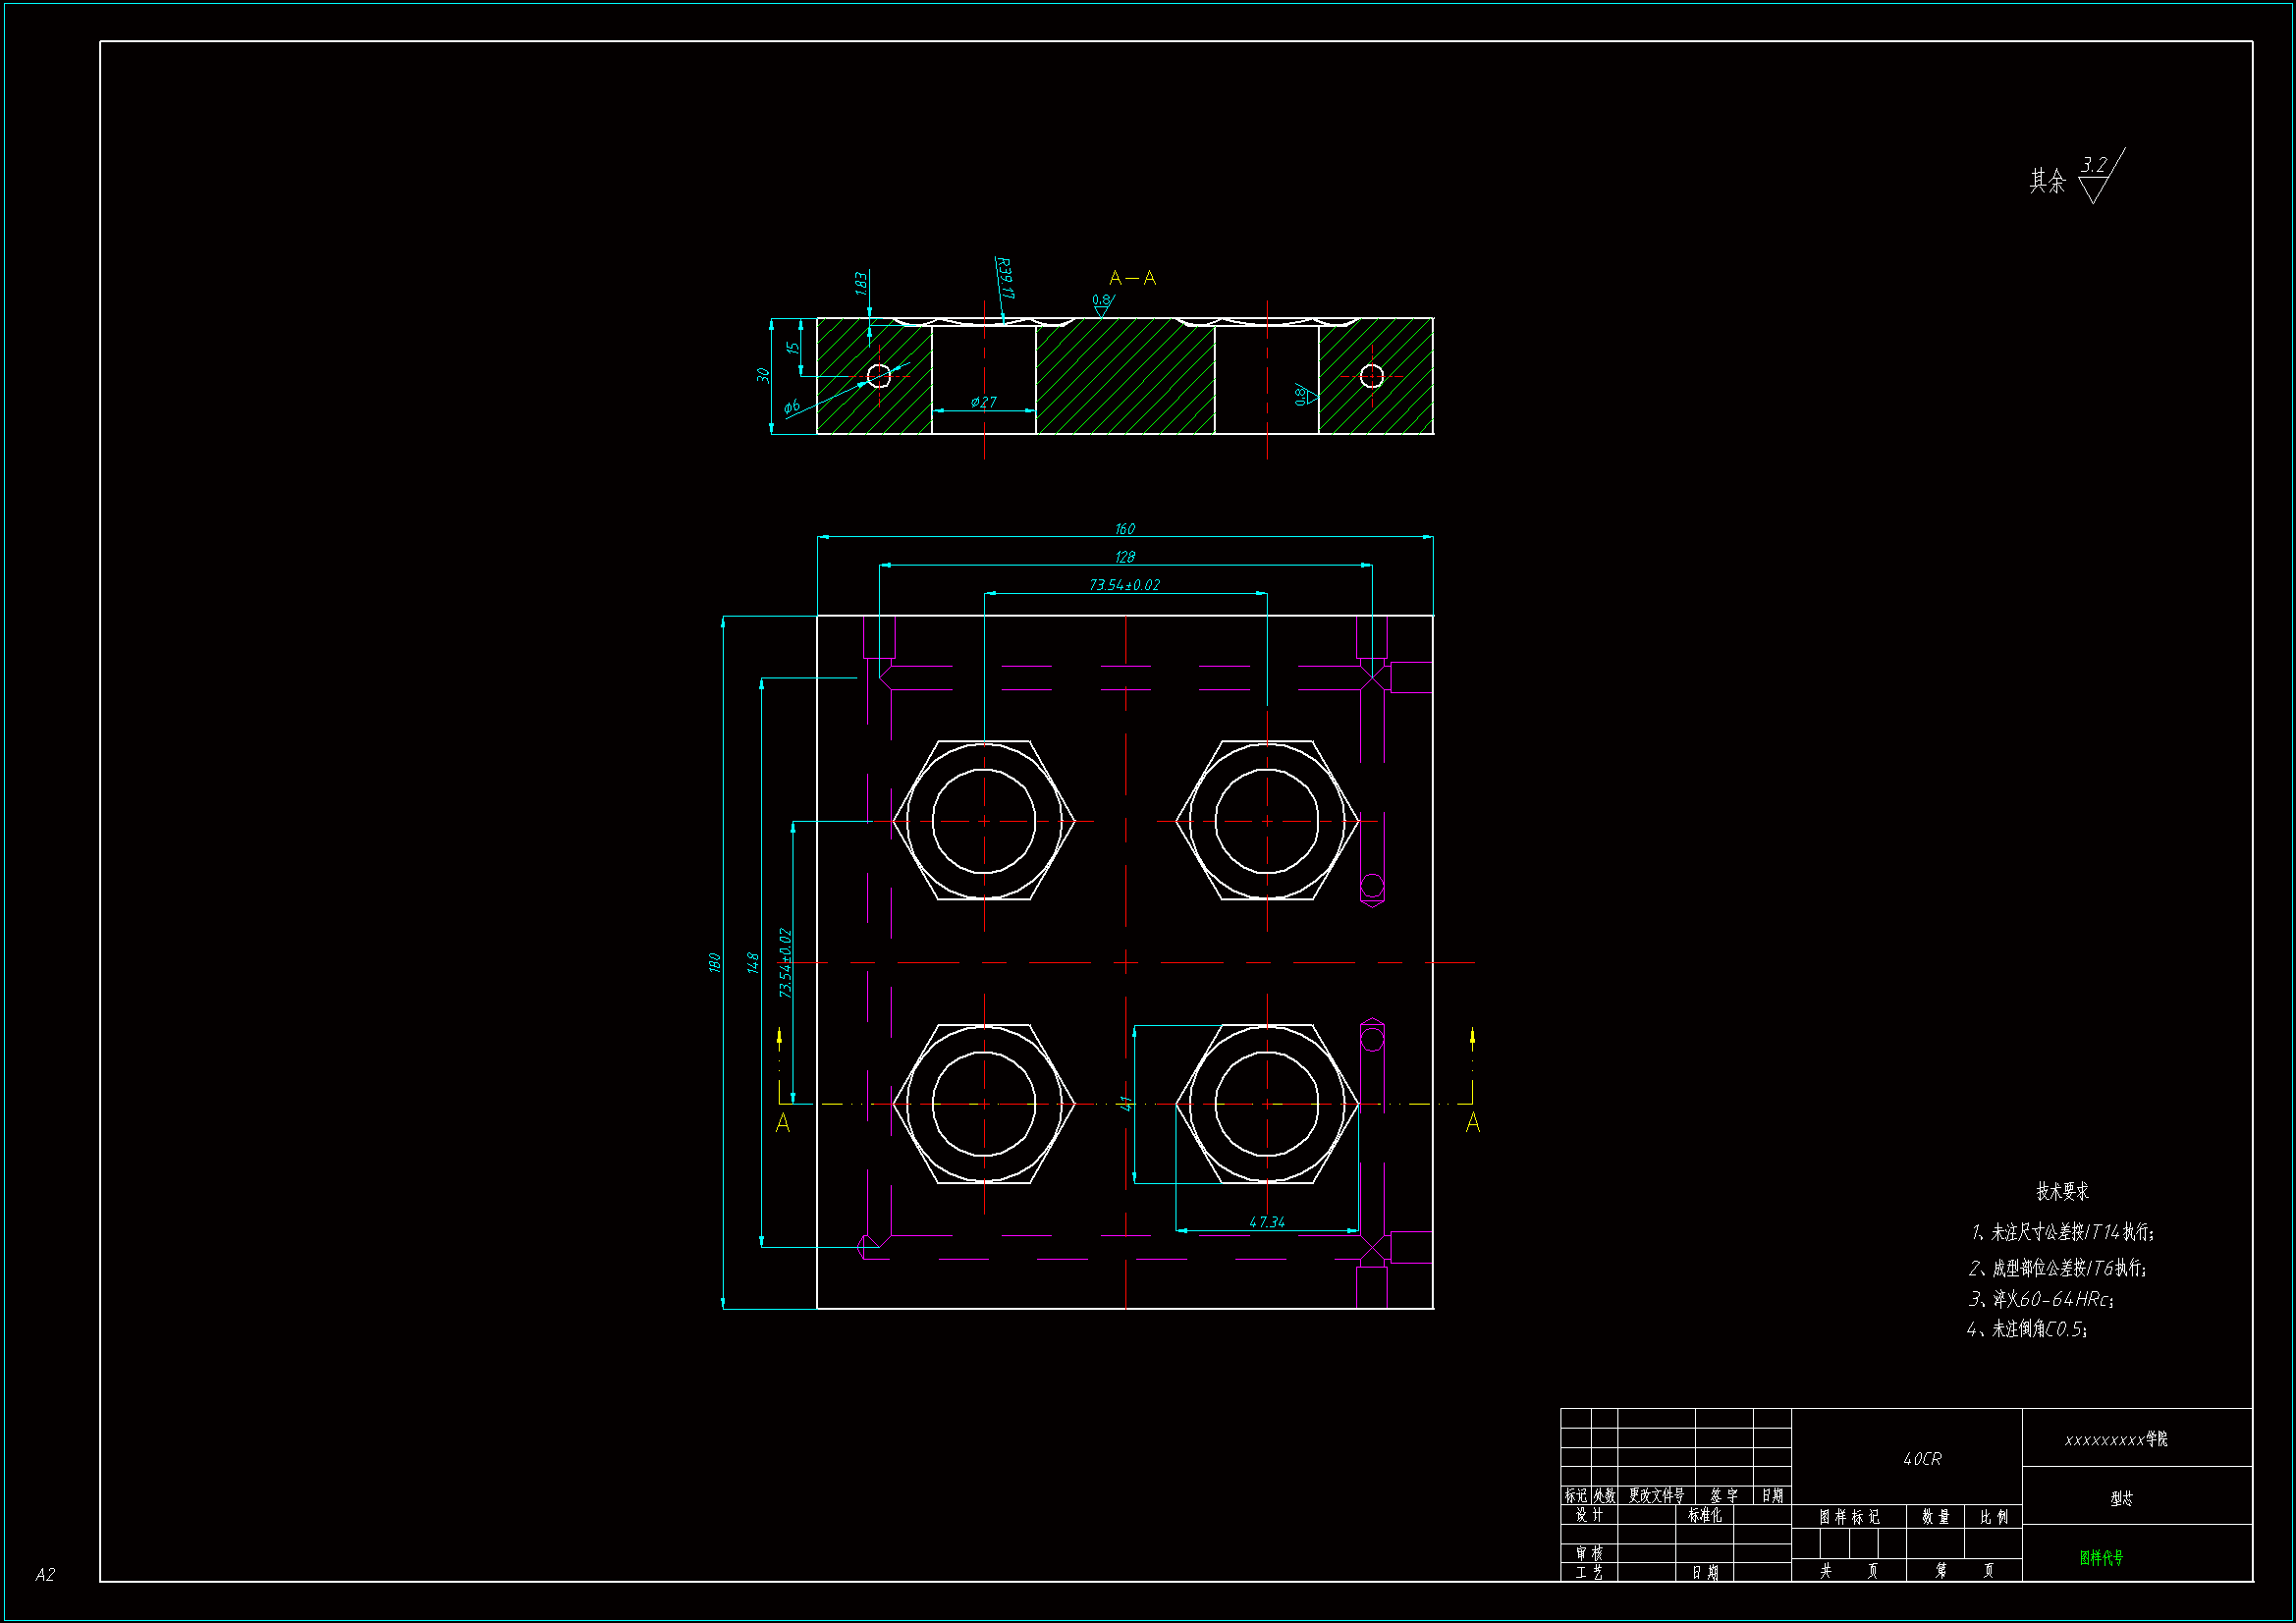The width and height of the screenshot is (2296, 1623).
Task: Select the 淬火60-64HRc requirement line
Action: (2041, 1299)
